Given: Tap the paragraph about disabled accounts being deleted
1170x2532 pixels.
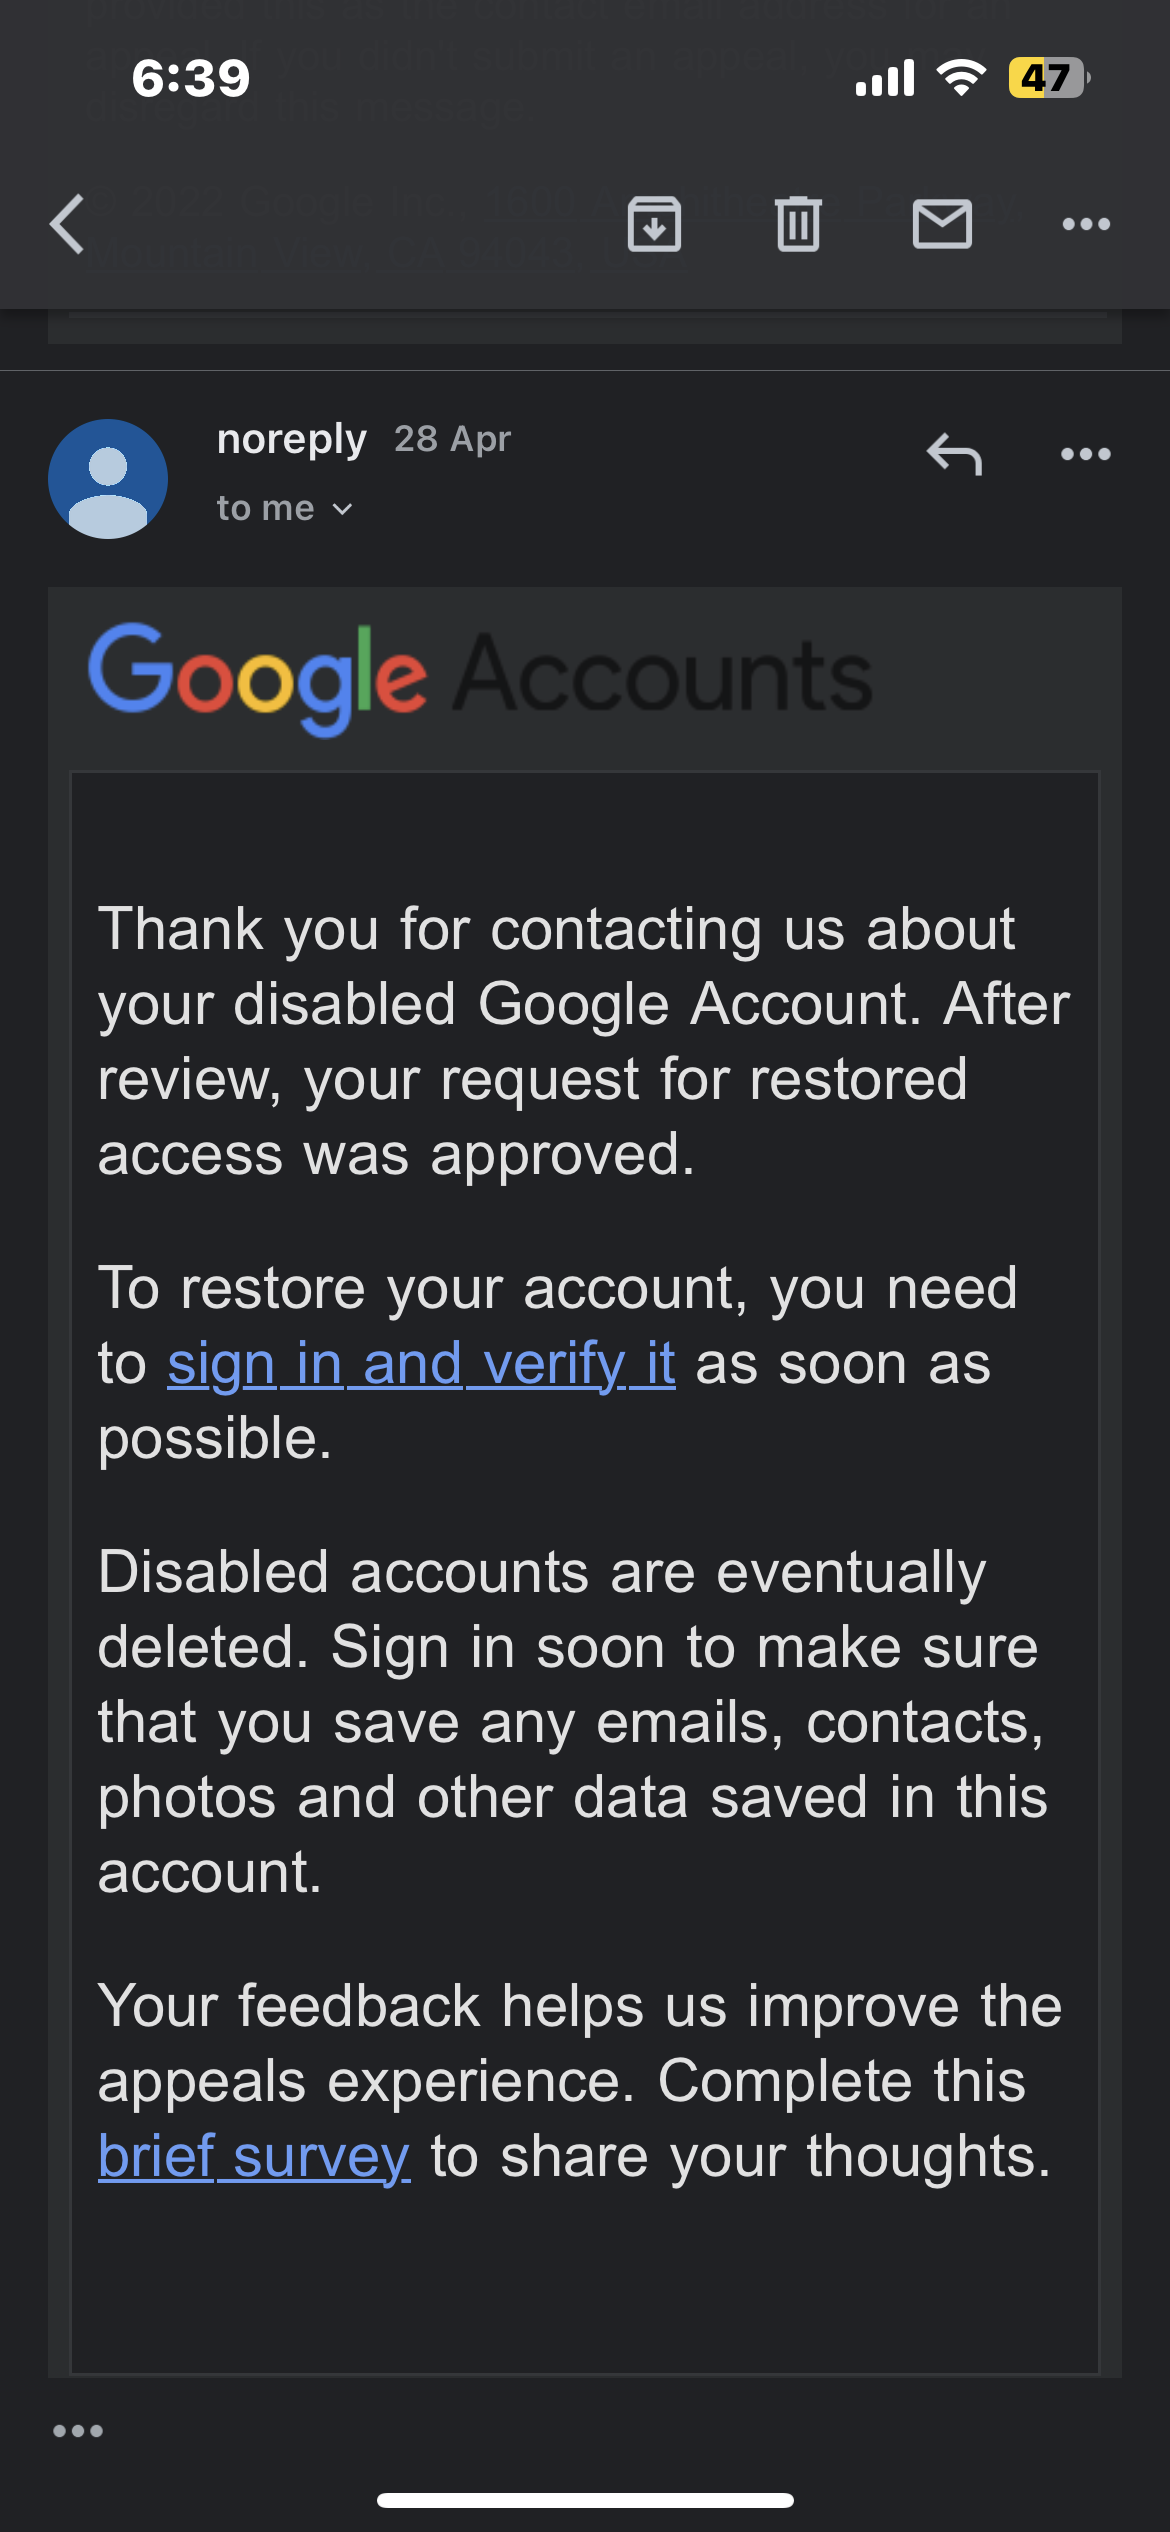Looking at the screenshot, I should [x=574, y=1721].
